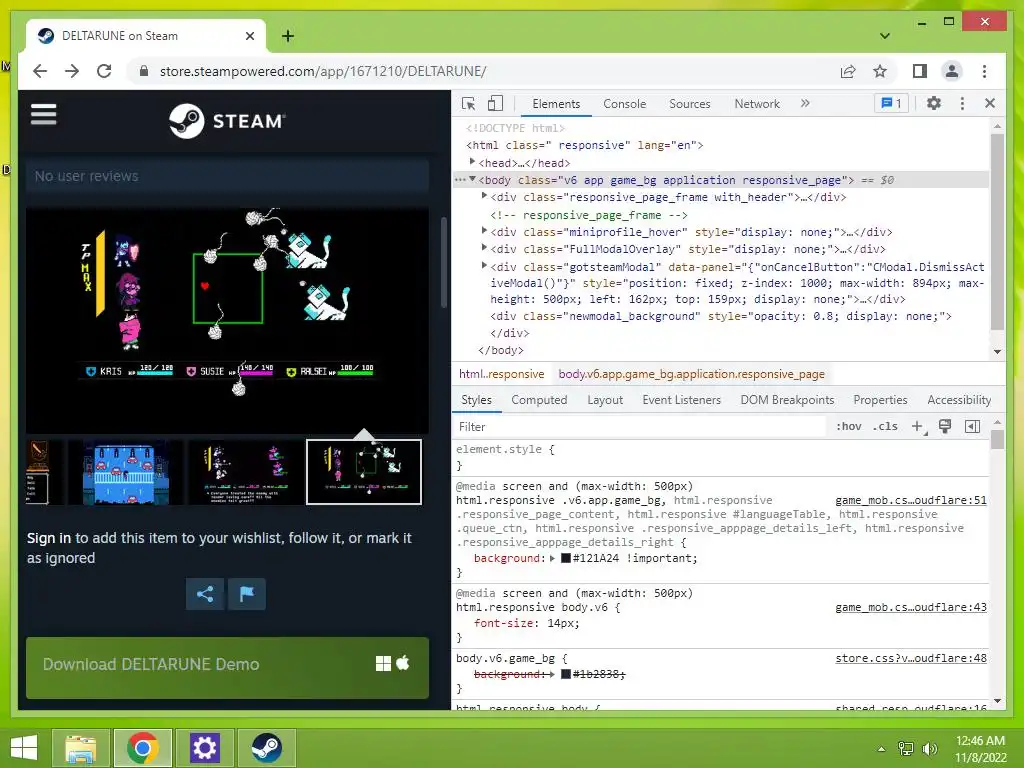Screen dimensions: 1024x768
Task: Open the Properties tab
Action: click(880, 400)
